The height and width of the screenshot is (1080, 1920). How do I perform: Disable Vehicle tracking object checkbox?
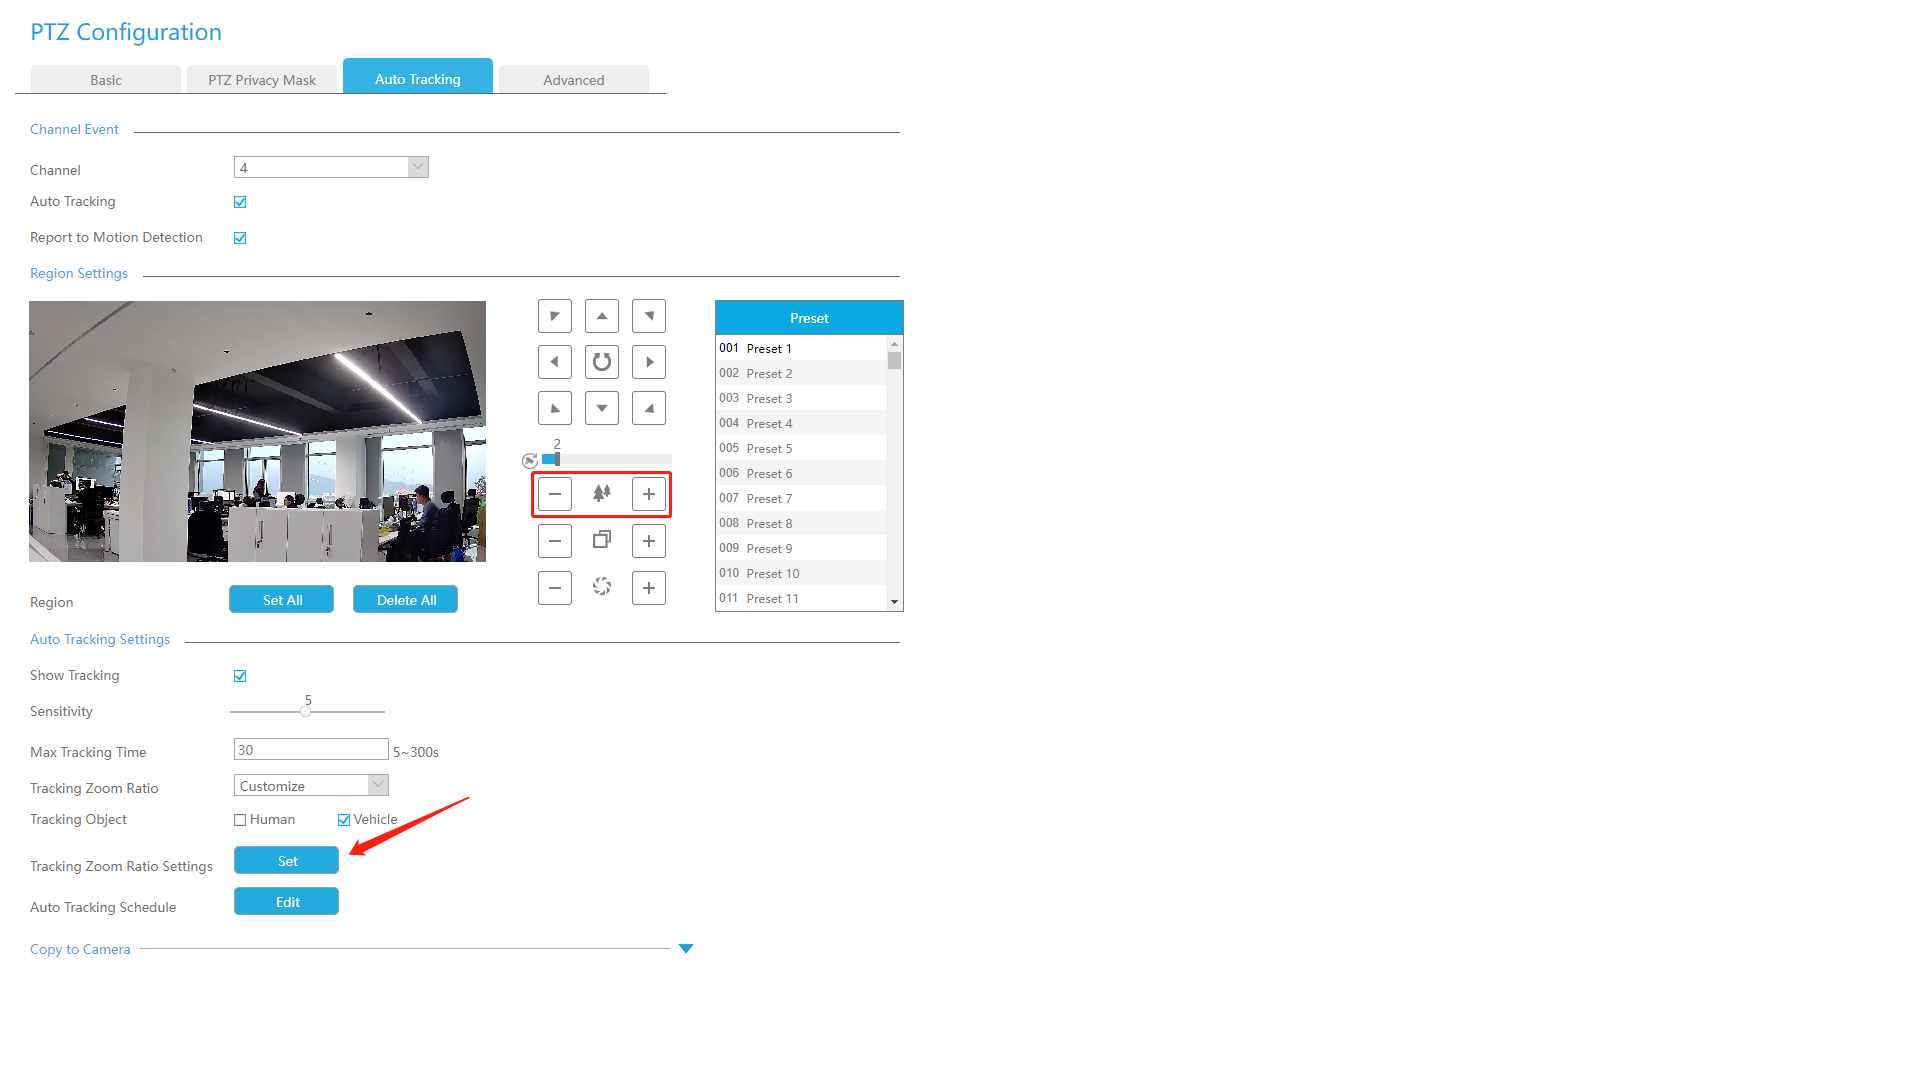[x=344, y=820]
